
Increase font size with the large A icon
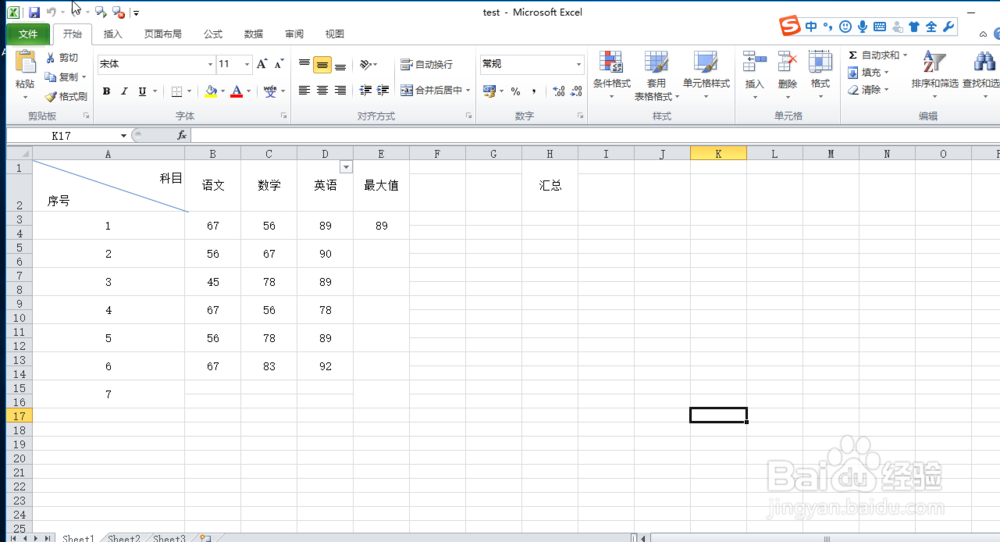[x=261, y=64]
